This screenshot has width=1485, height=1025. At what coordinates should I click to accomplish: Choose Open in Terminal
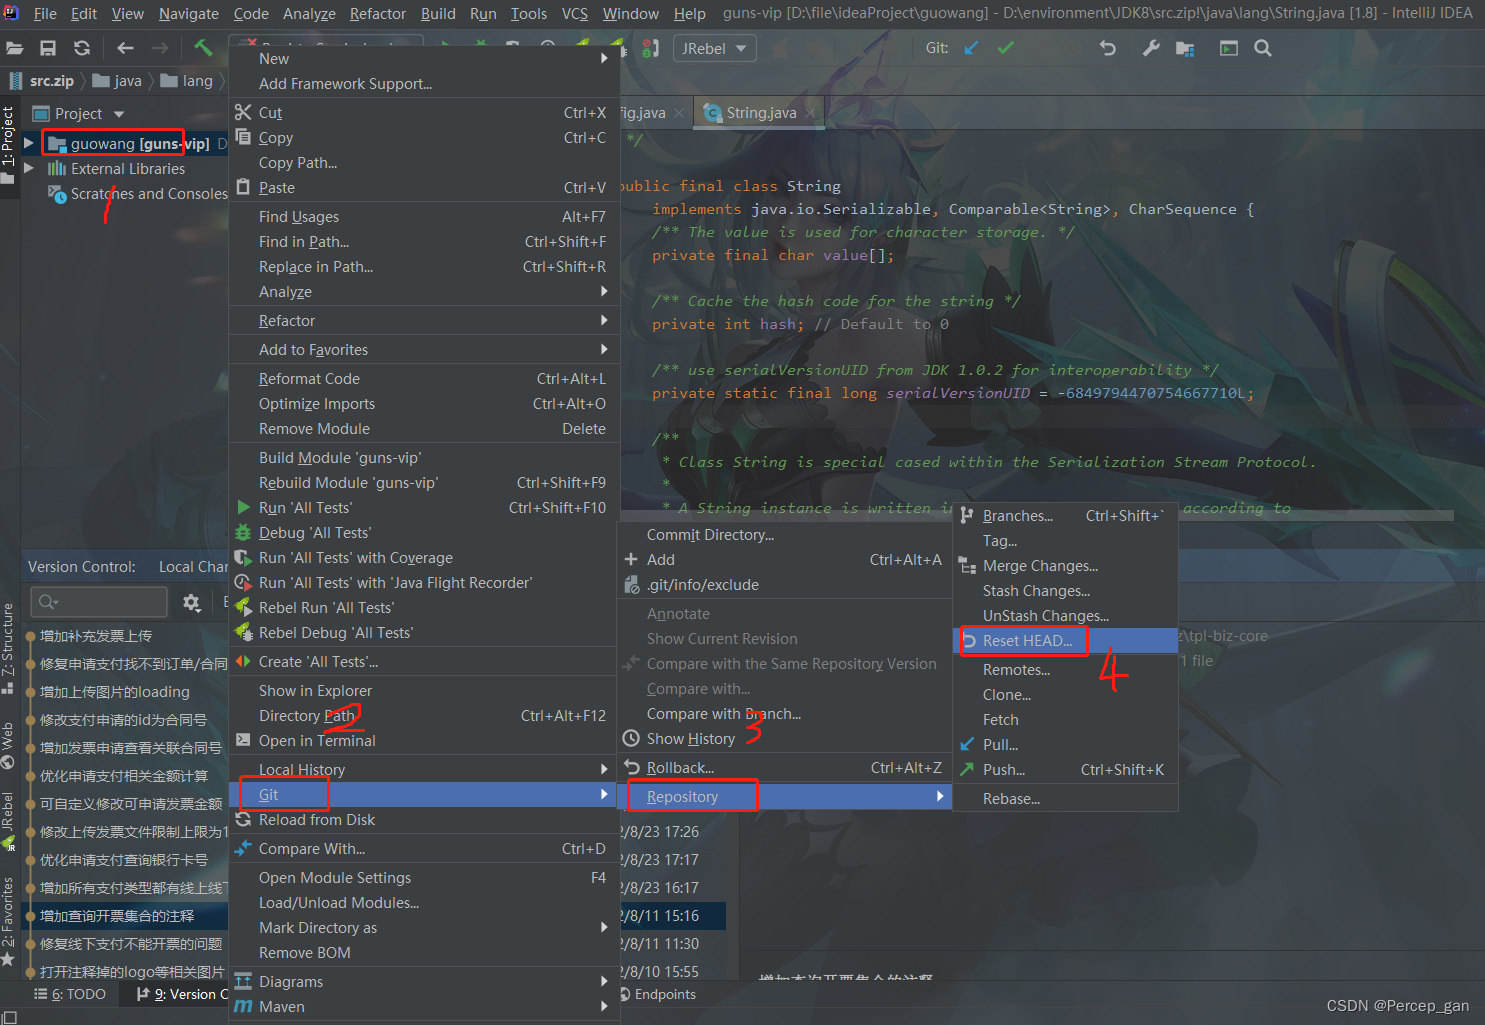click(424, 740)
